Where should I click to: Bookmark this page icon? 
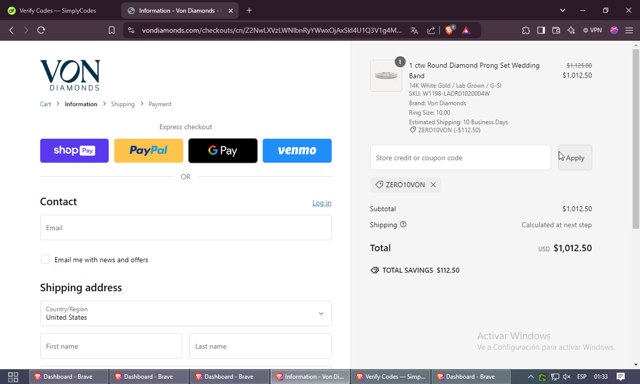point(111,30)
